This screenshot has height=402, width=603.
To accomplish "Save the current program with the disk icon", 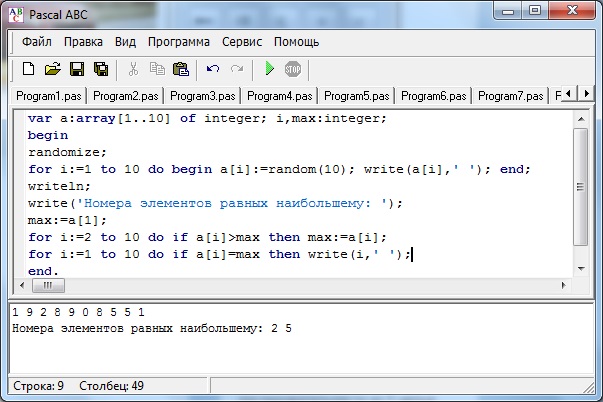I will [77, 69].
